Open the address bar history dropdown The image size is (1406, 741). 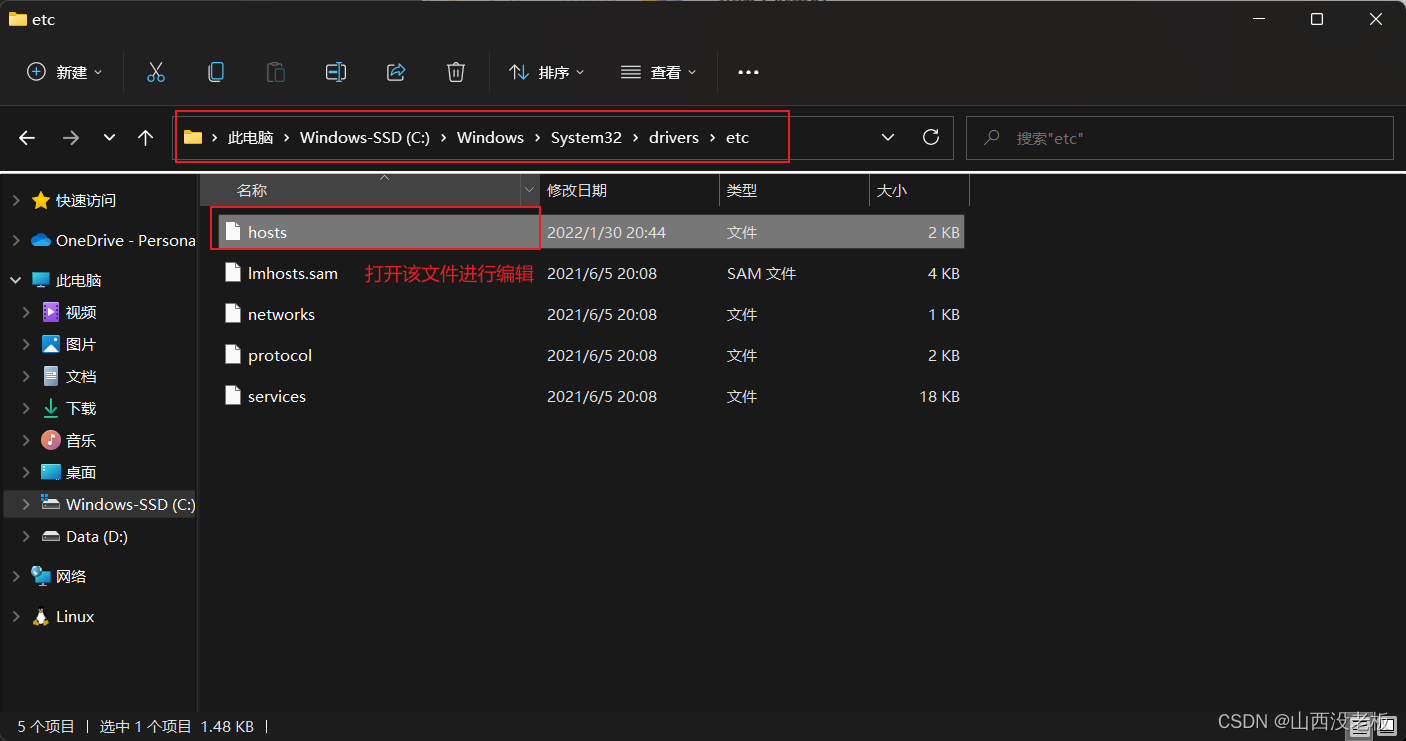point(888,137)
